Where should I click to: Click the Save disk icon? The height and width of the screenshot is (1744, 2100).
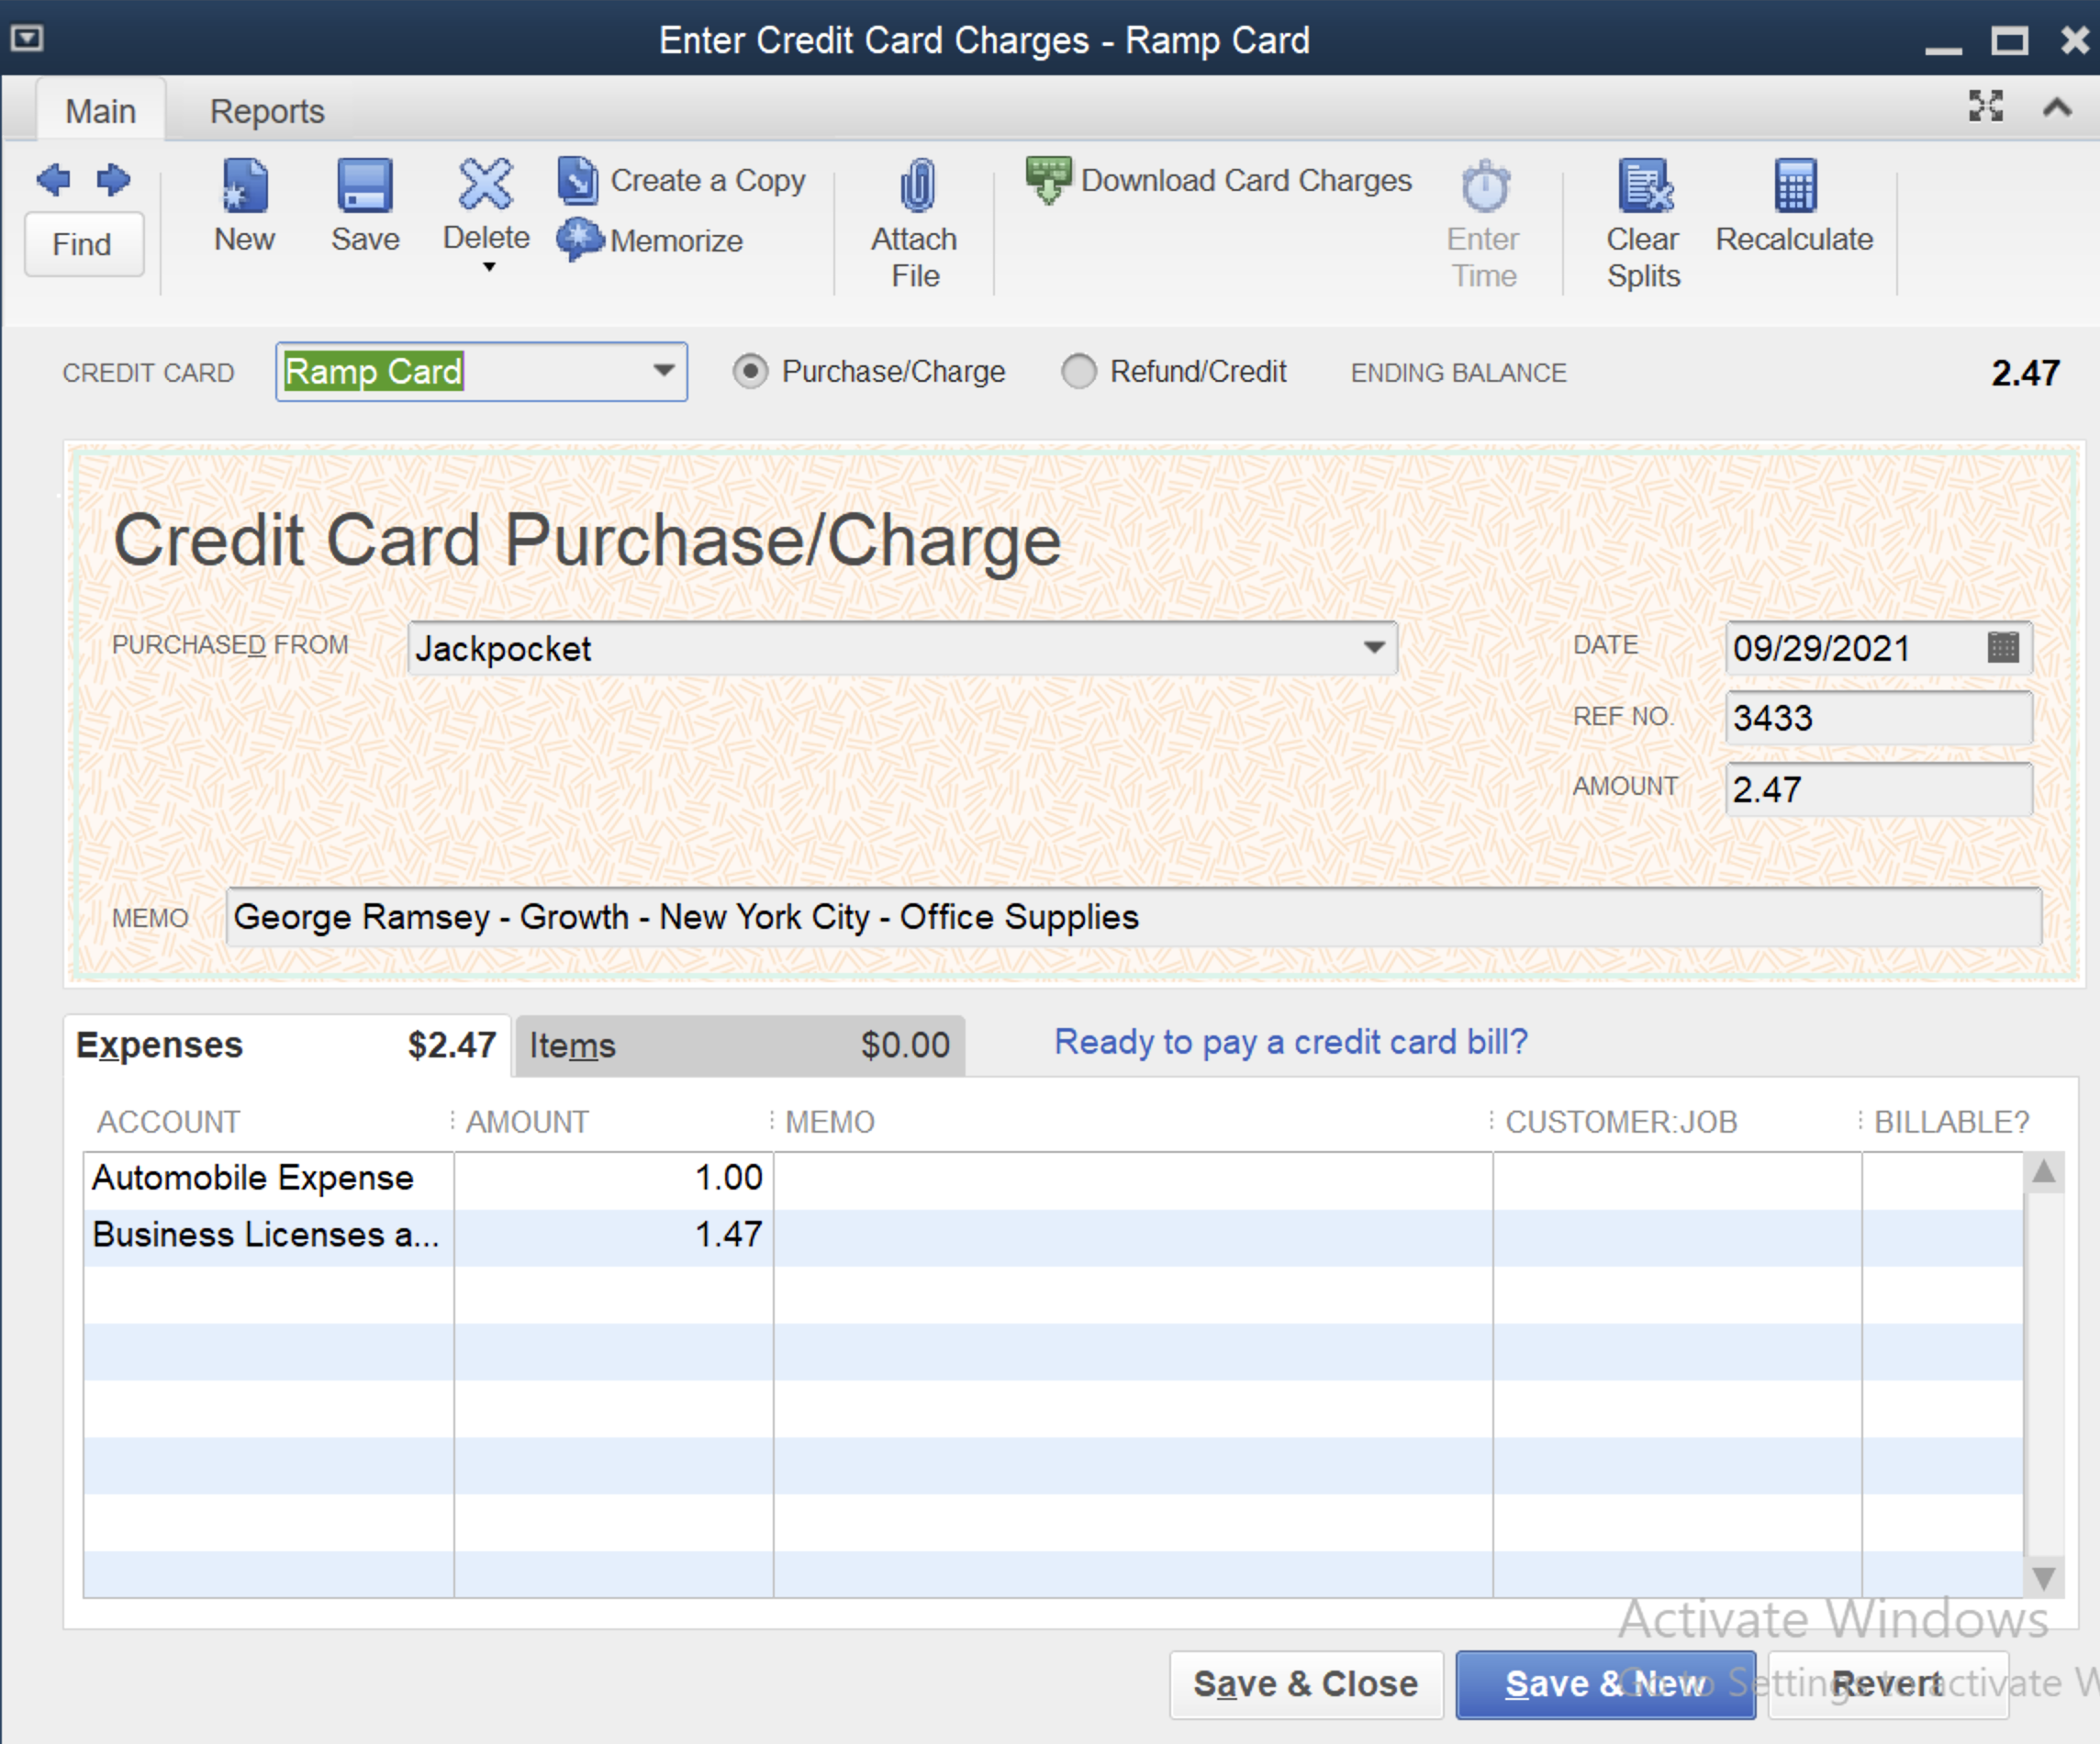pyautogui.click(x=364, y=186)
